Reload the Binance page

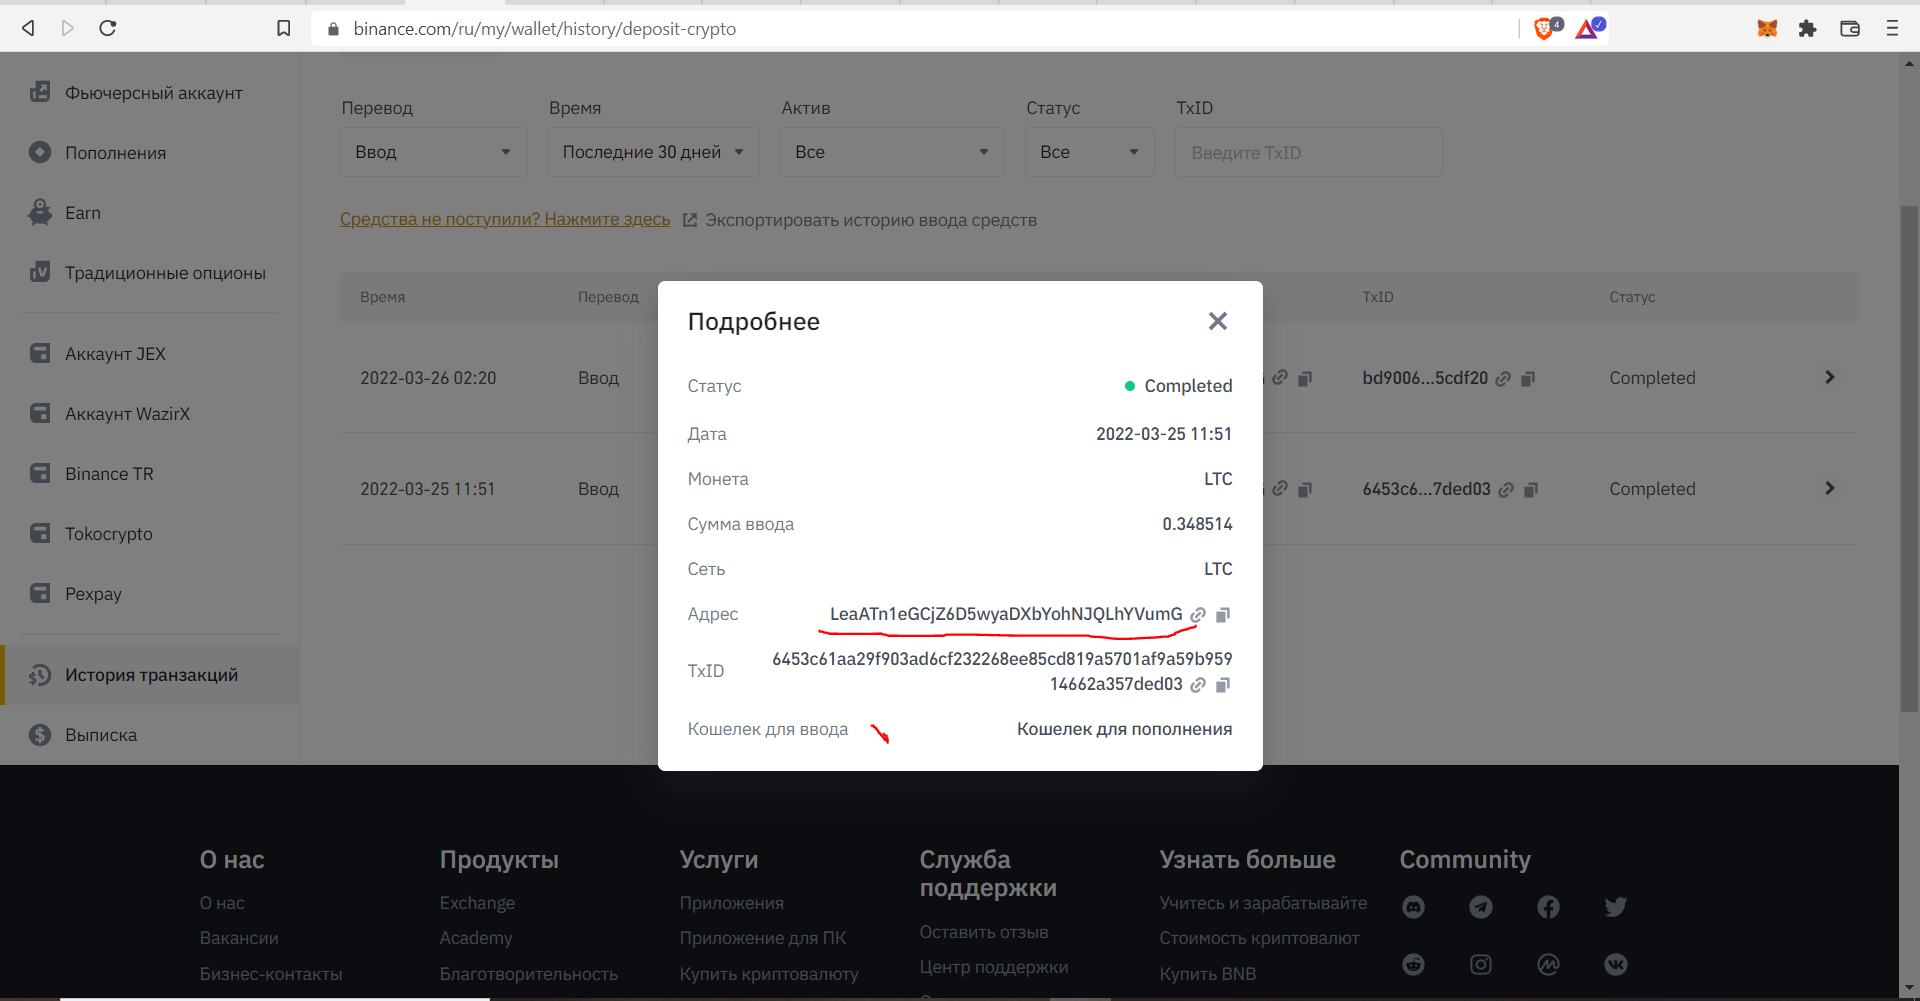108,28
